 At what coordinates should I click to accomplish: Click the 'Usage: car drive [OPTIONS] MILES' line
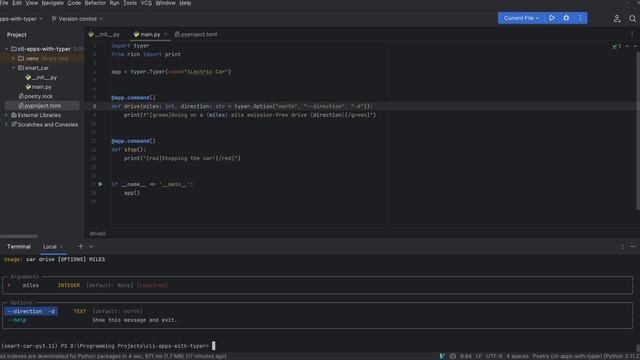[x=54, y=259]
